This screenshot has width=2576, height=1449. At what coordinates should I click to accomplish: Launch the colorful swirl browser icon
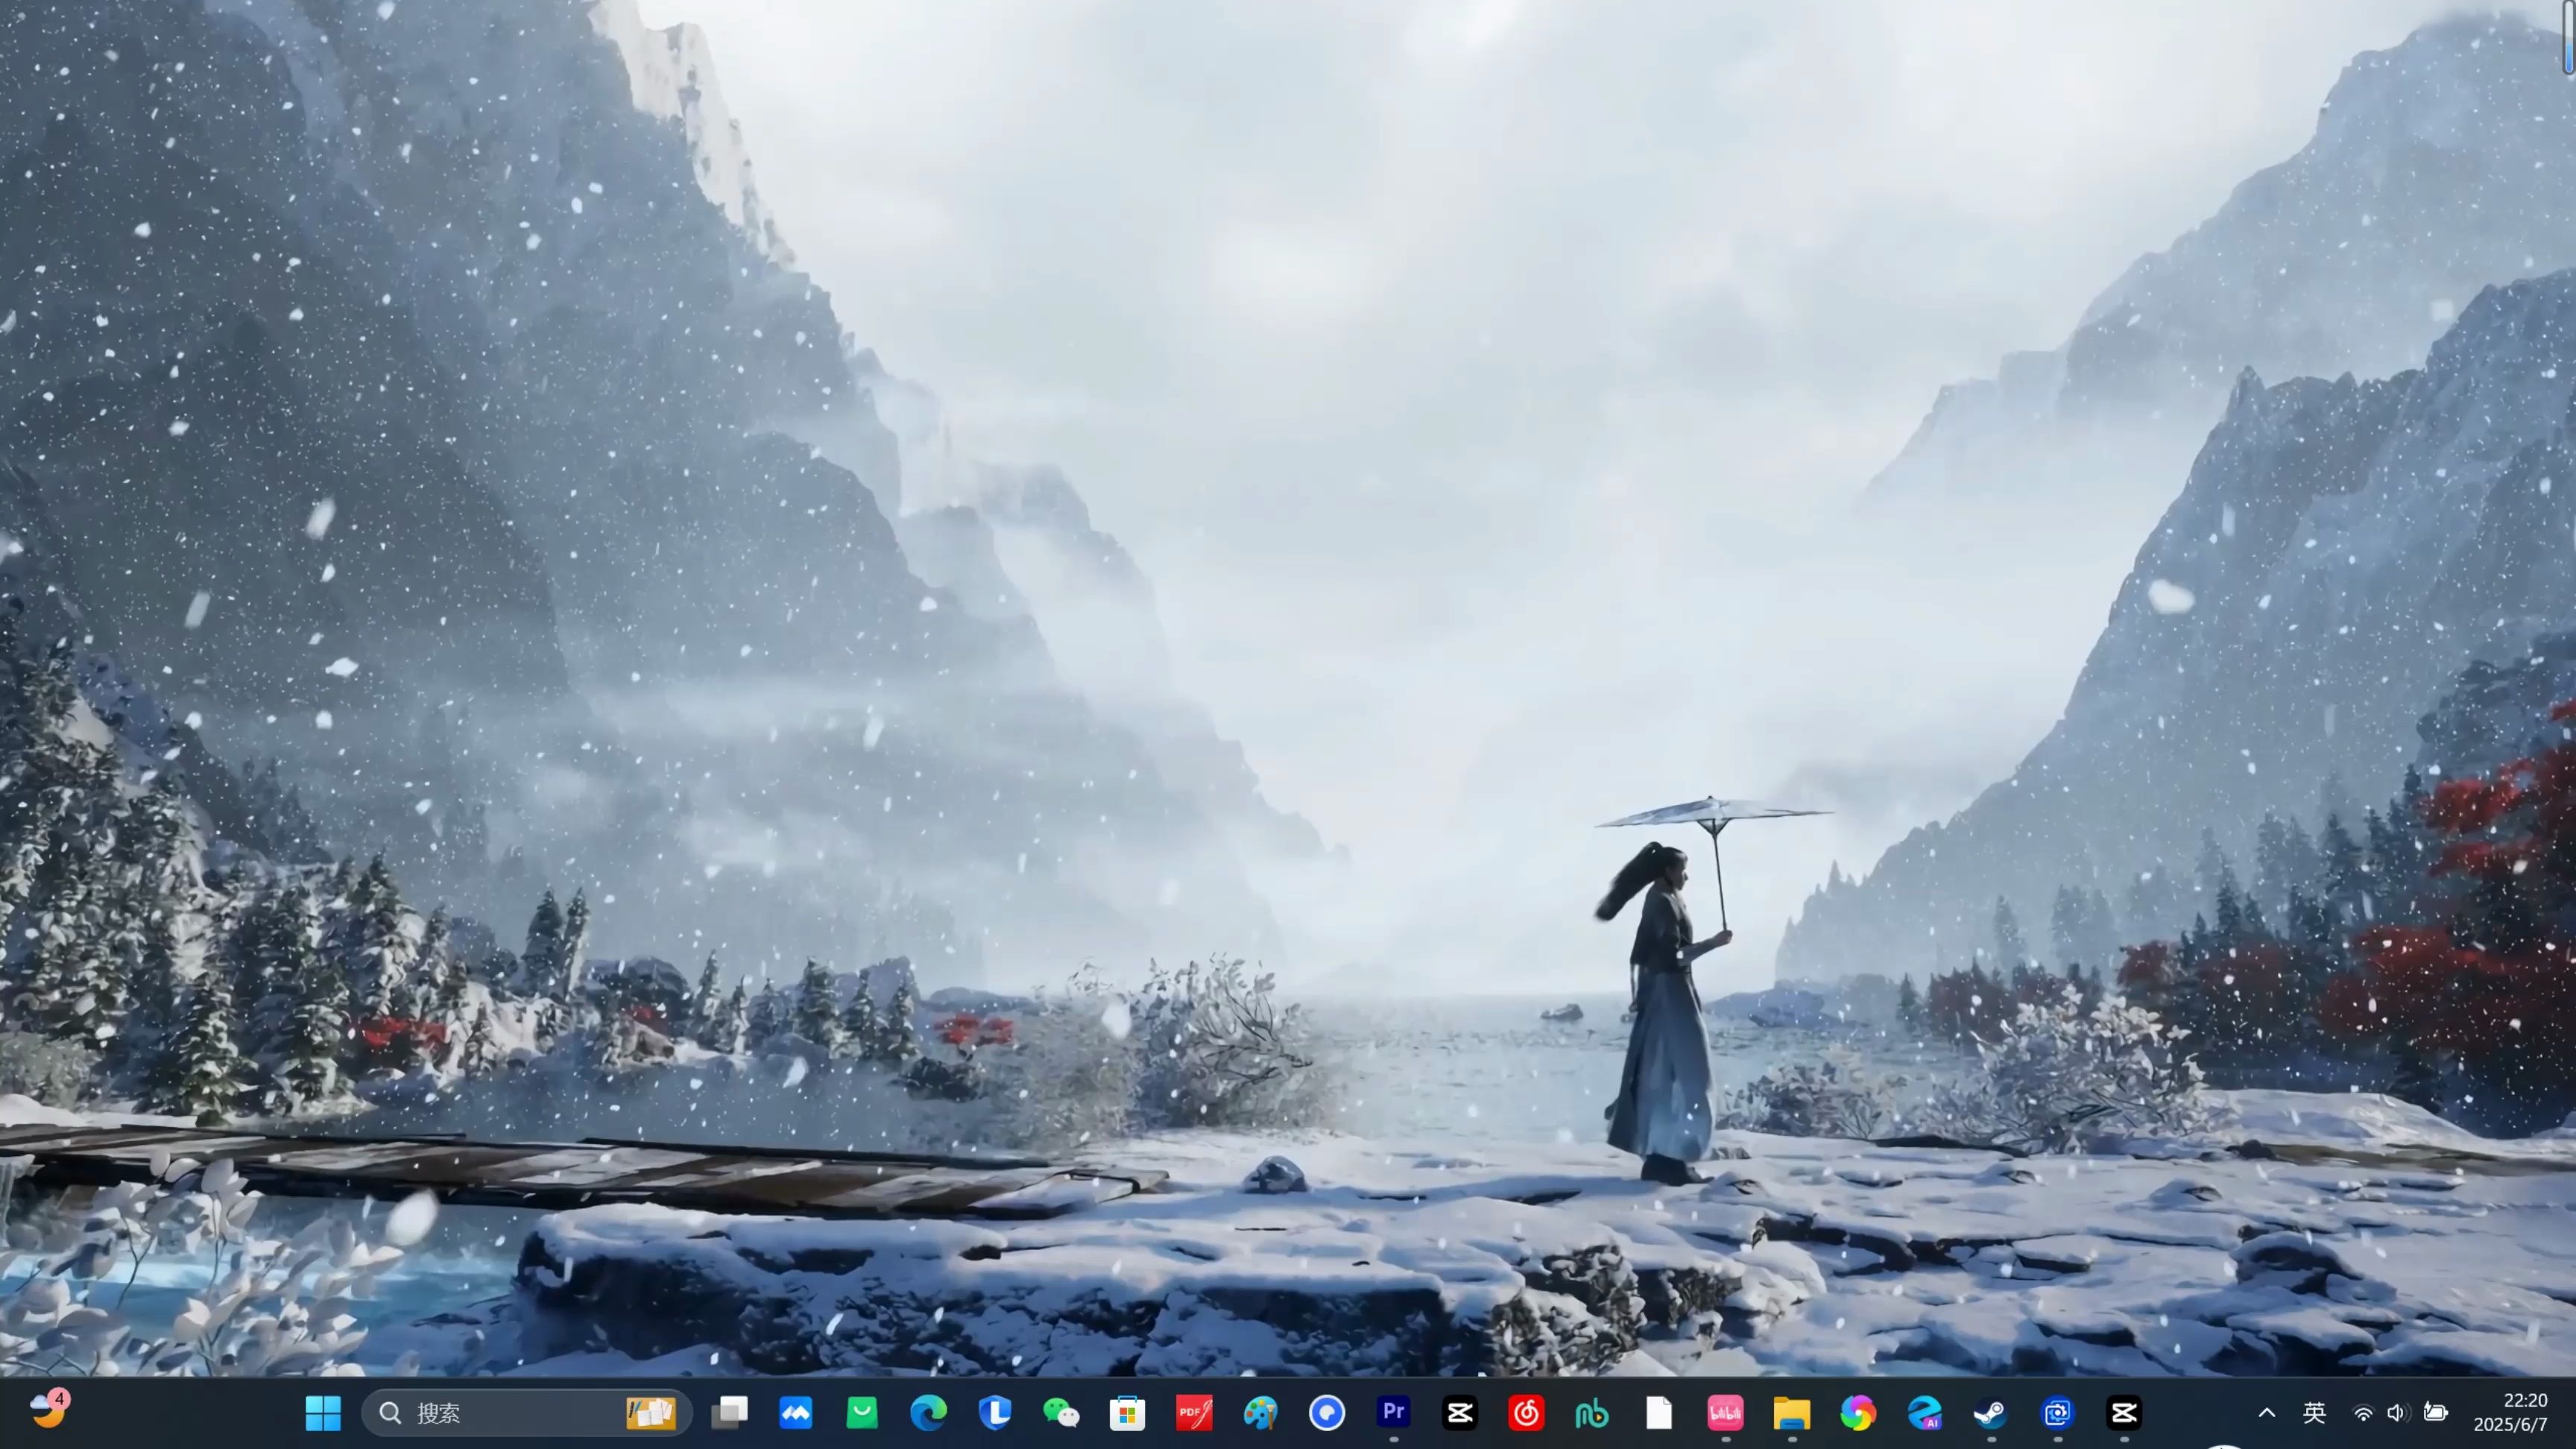point(1858,1413)
